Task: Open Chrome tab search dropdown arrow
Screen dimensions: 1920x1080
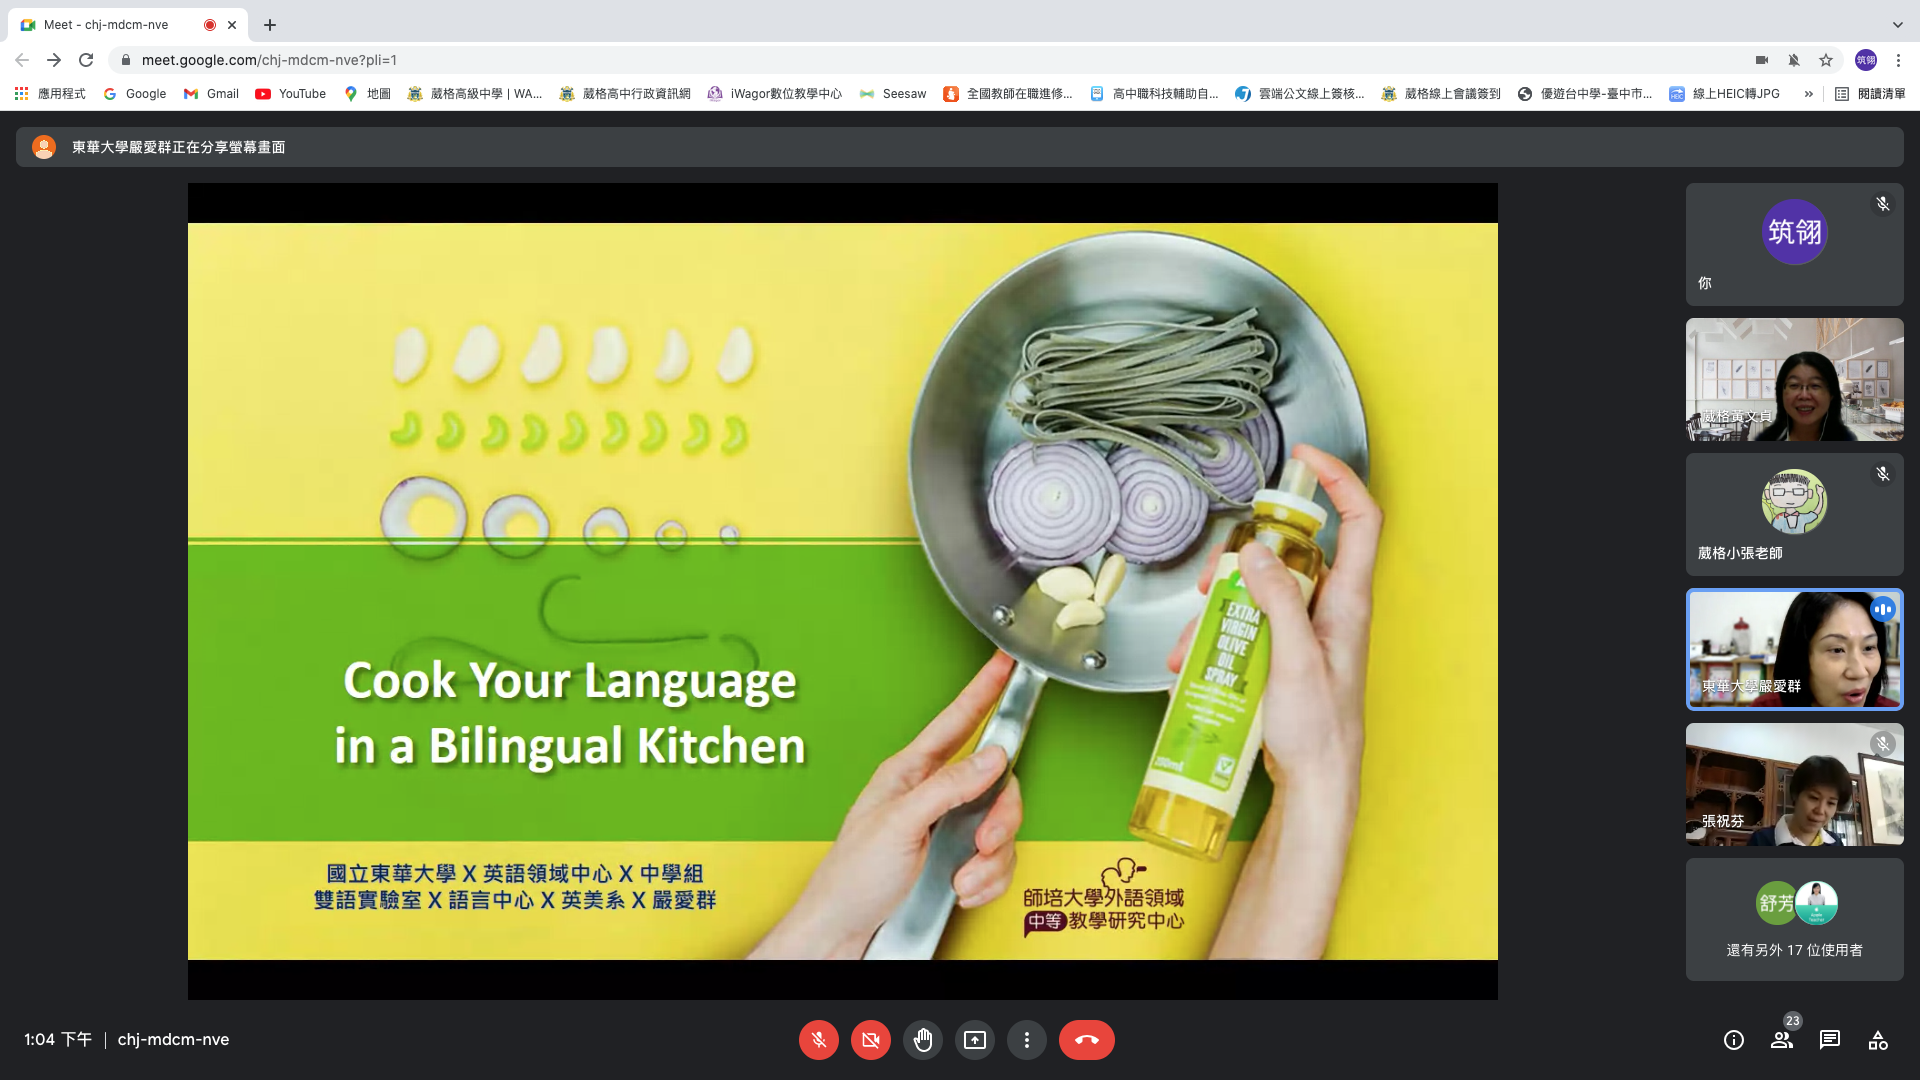Action: [x=1897, y=24]
